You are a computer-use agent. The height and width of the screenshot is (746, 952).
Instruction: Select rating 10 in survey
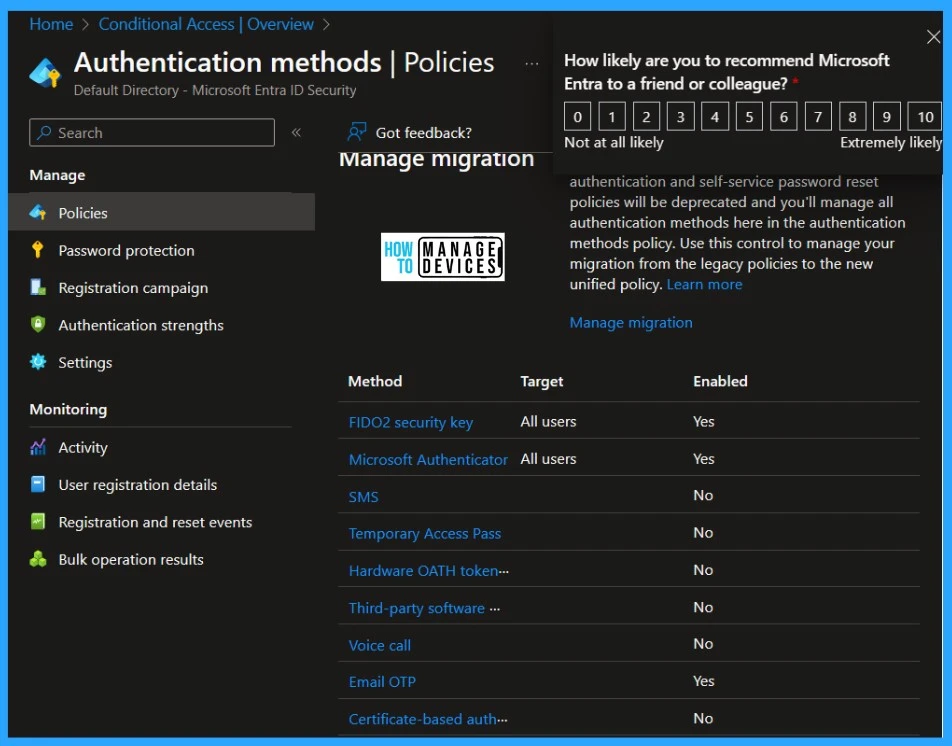924,117
